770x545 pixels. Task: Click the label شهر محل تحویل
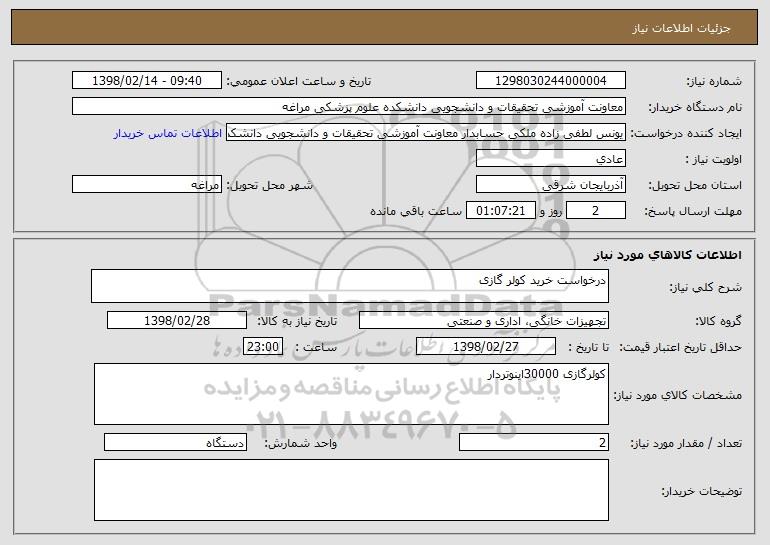[269, 186]
